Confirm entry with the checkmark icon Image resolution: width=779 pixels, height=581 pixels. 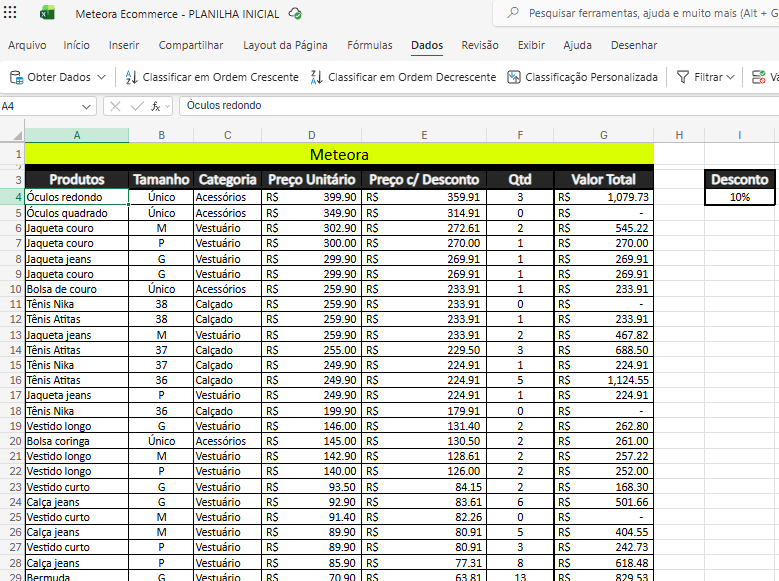tap(137, 106)
